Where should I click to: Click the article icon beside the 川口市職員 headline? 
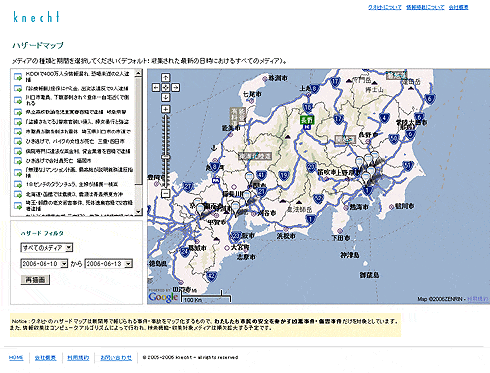18,100
